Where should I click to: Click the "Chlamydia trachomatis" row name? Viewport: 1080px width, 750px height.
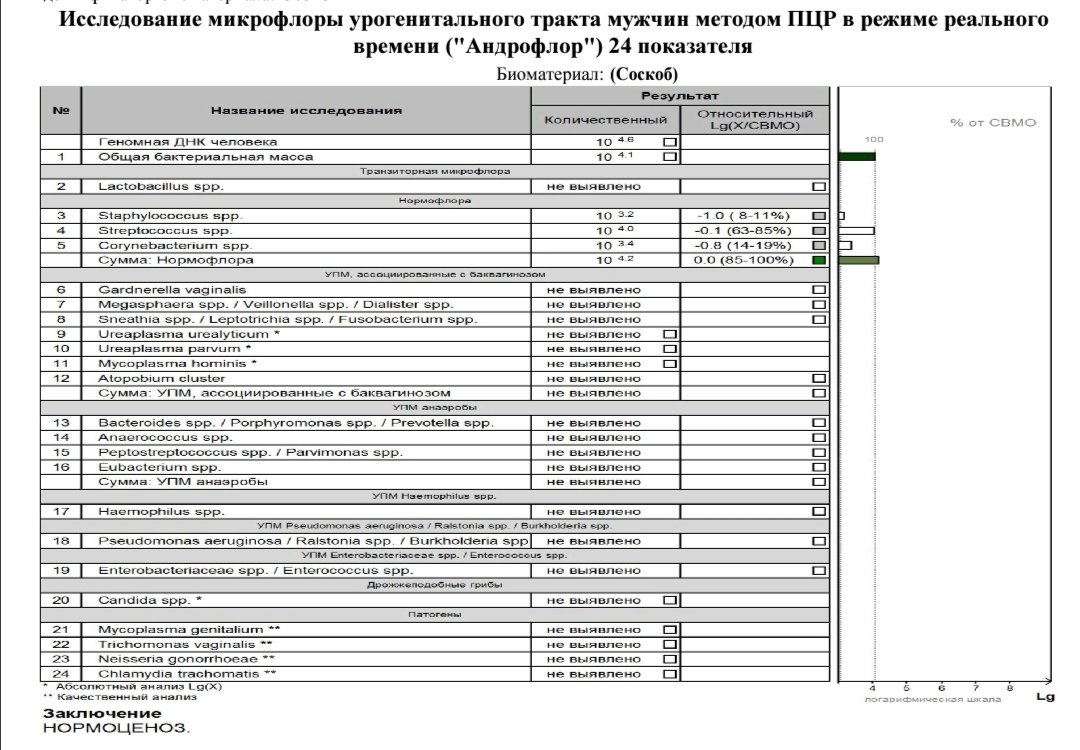(x=187, y=674)
